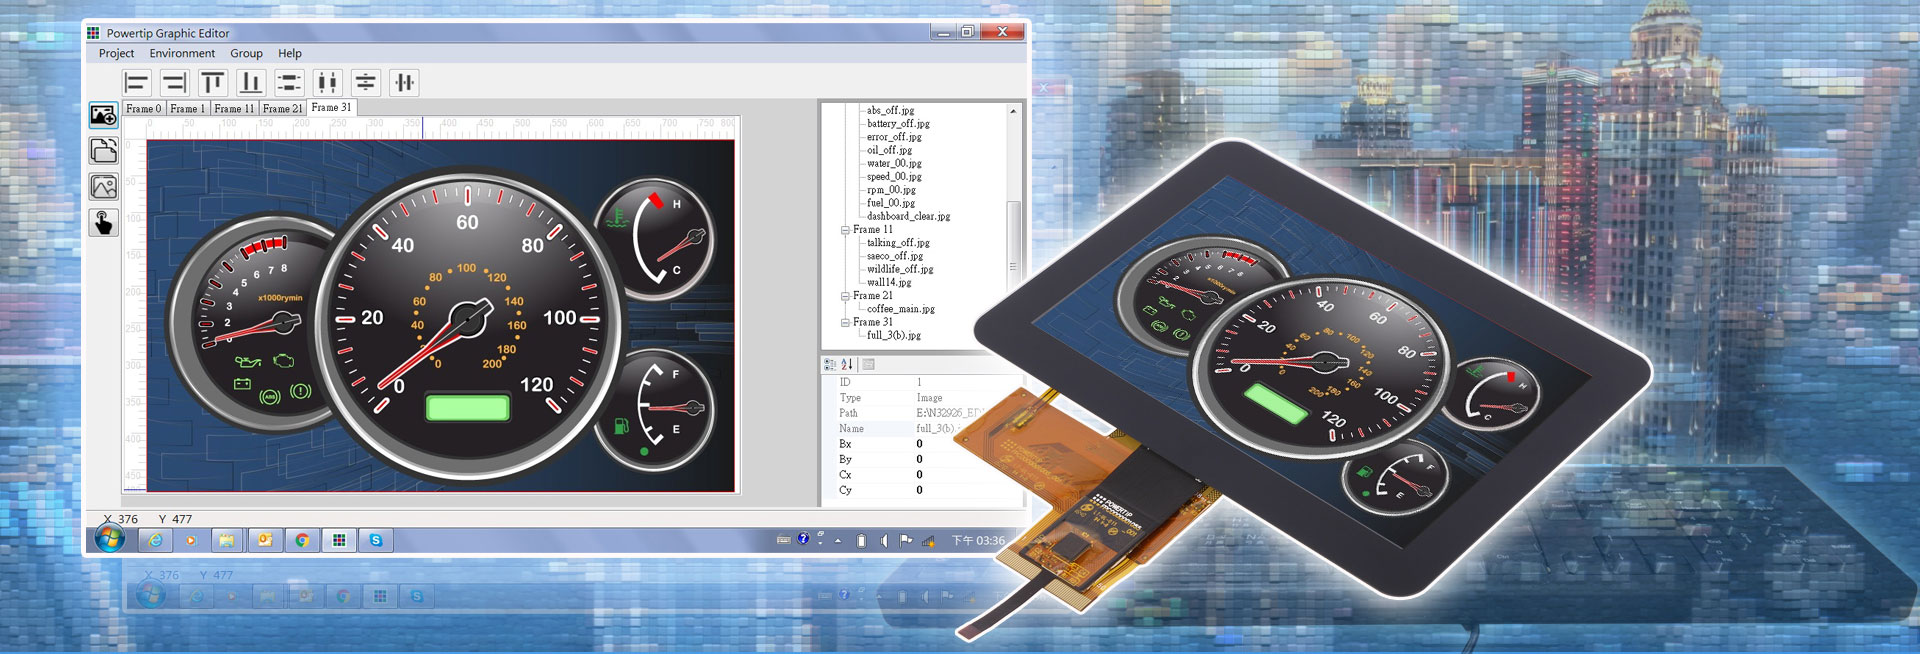The height and width of the screenshot is (654, 1920).
Task: Align selected objects to top
Action: pyautogui.click(x=213, y=83)
